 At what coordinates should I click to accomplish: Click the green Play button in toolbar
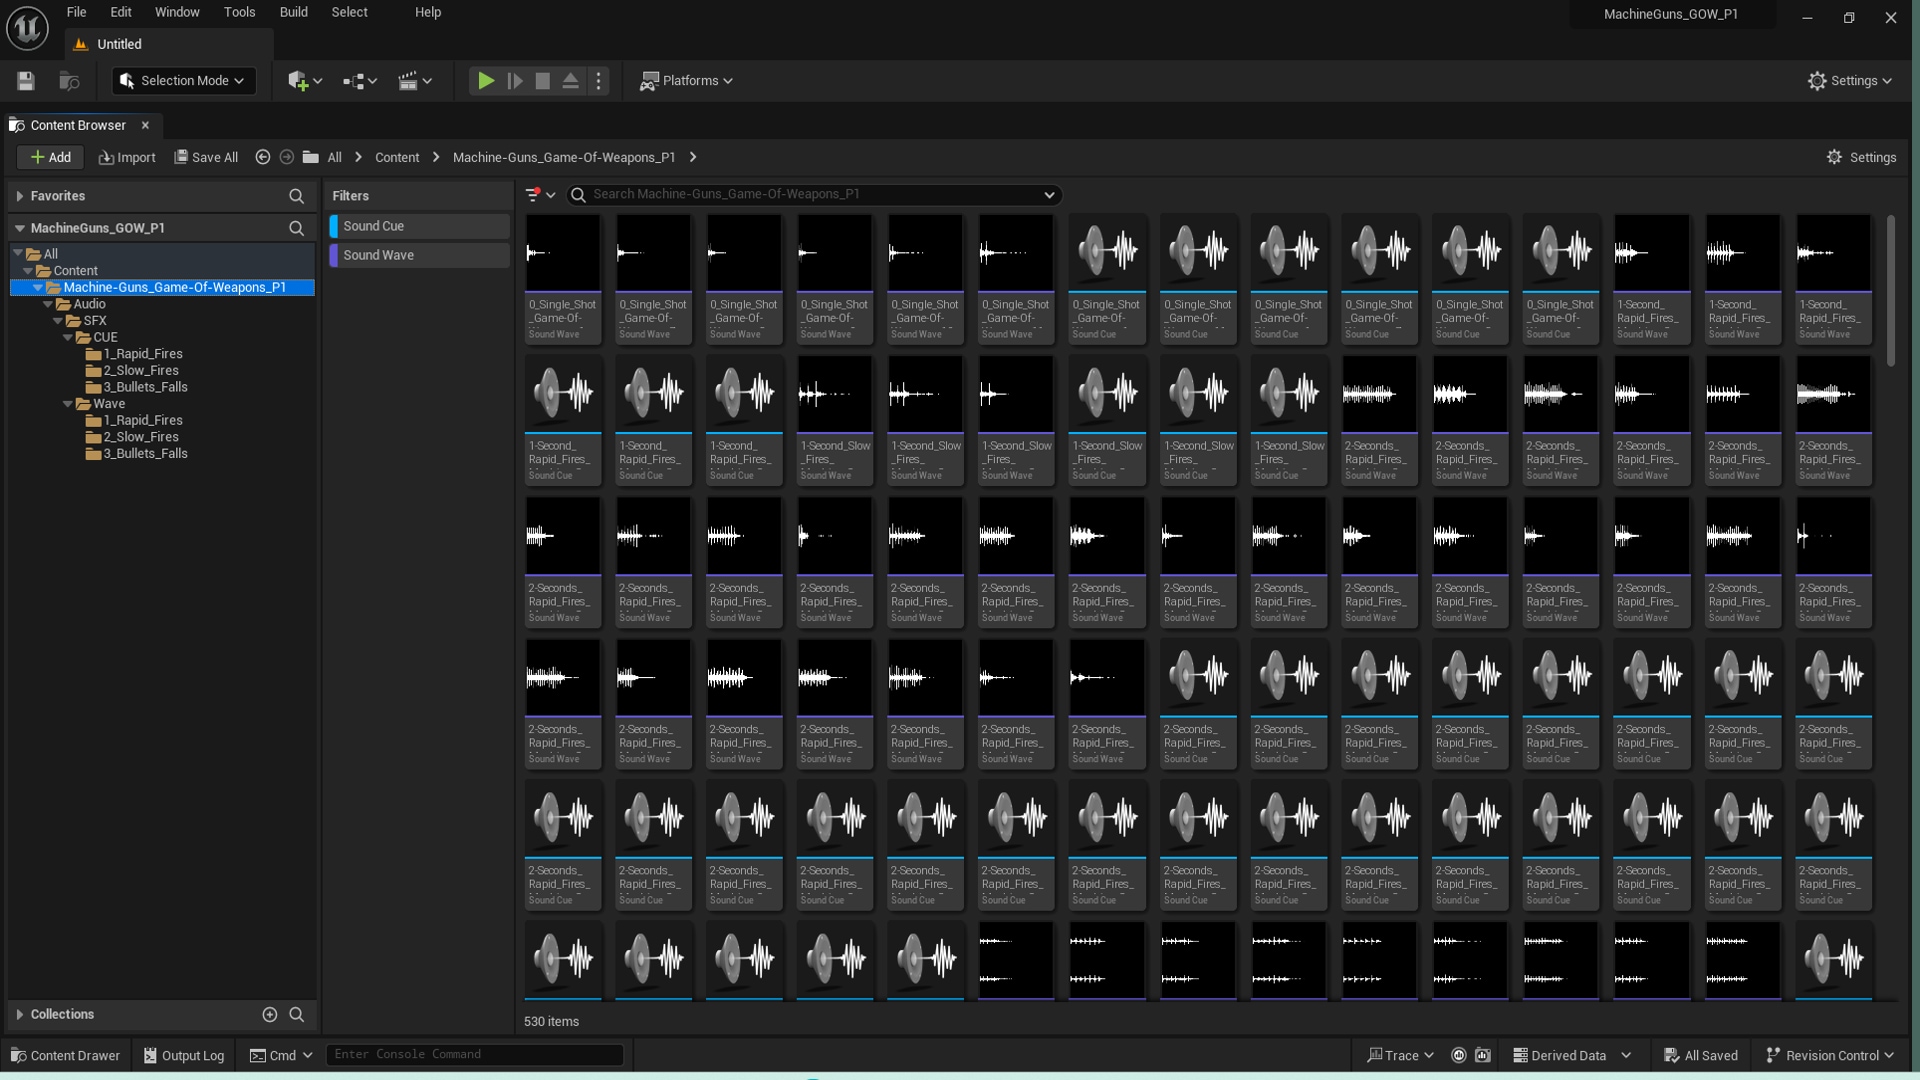pos(485,81)
